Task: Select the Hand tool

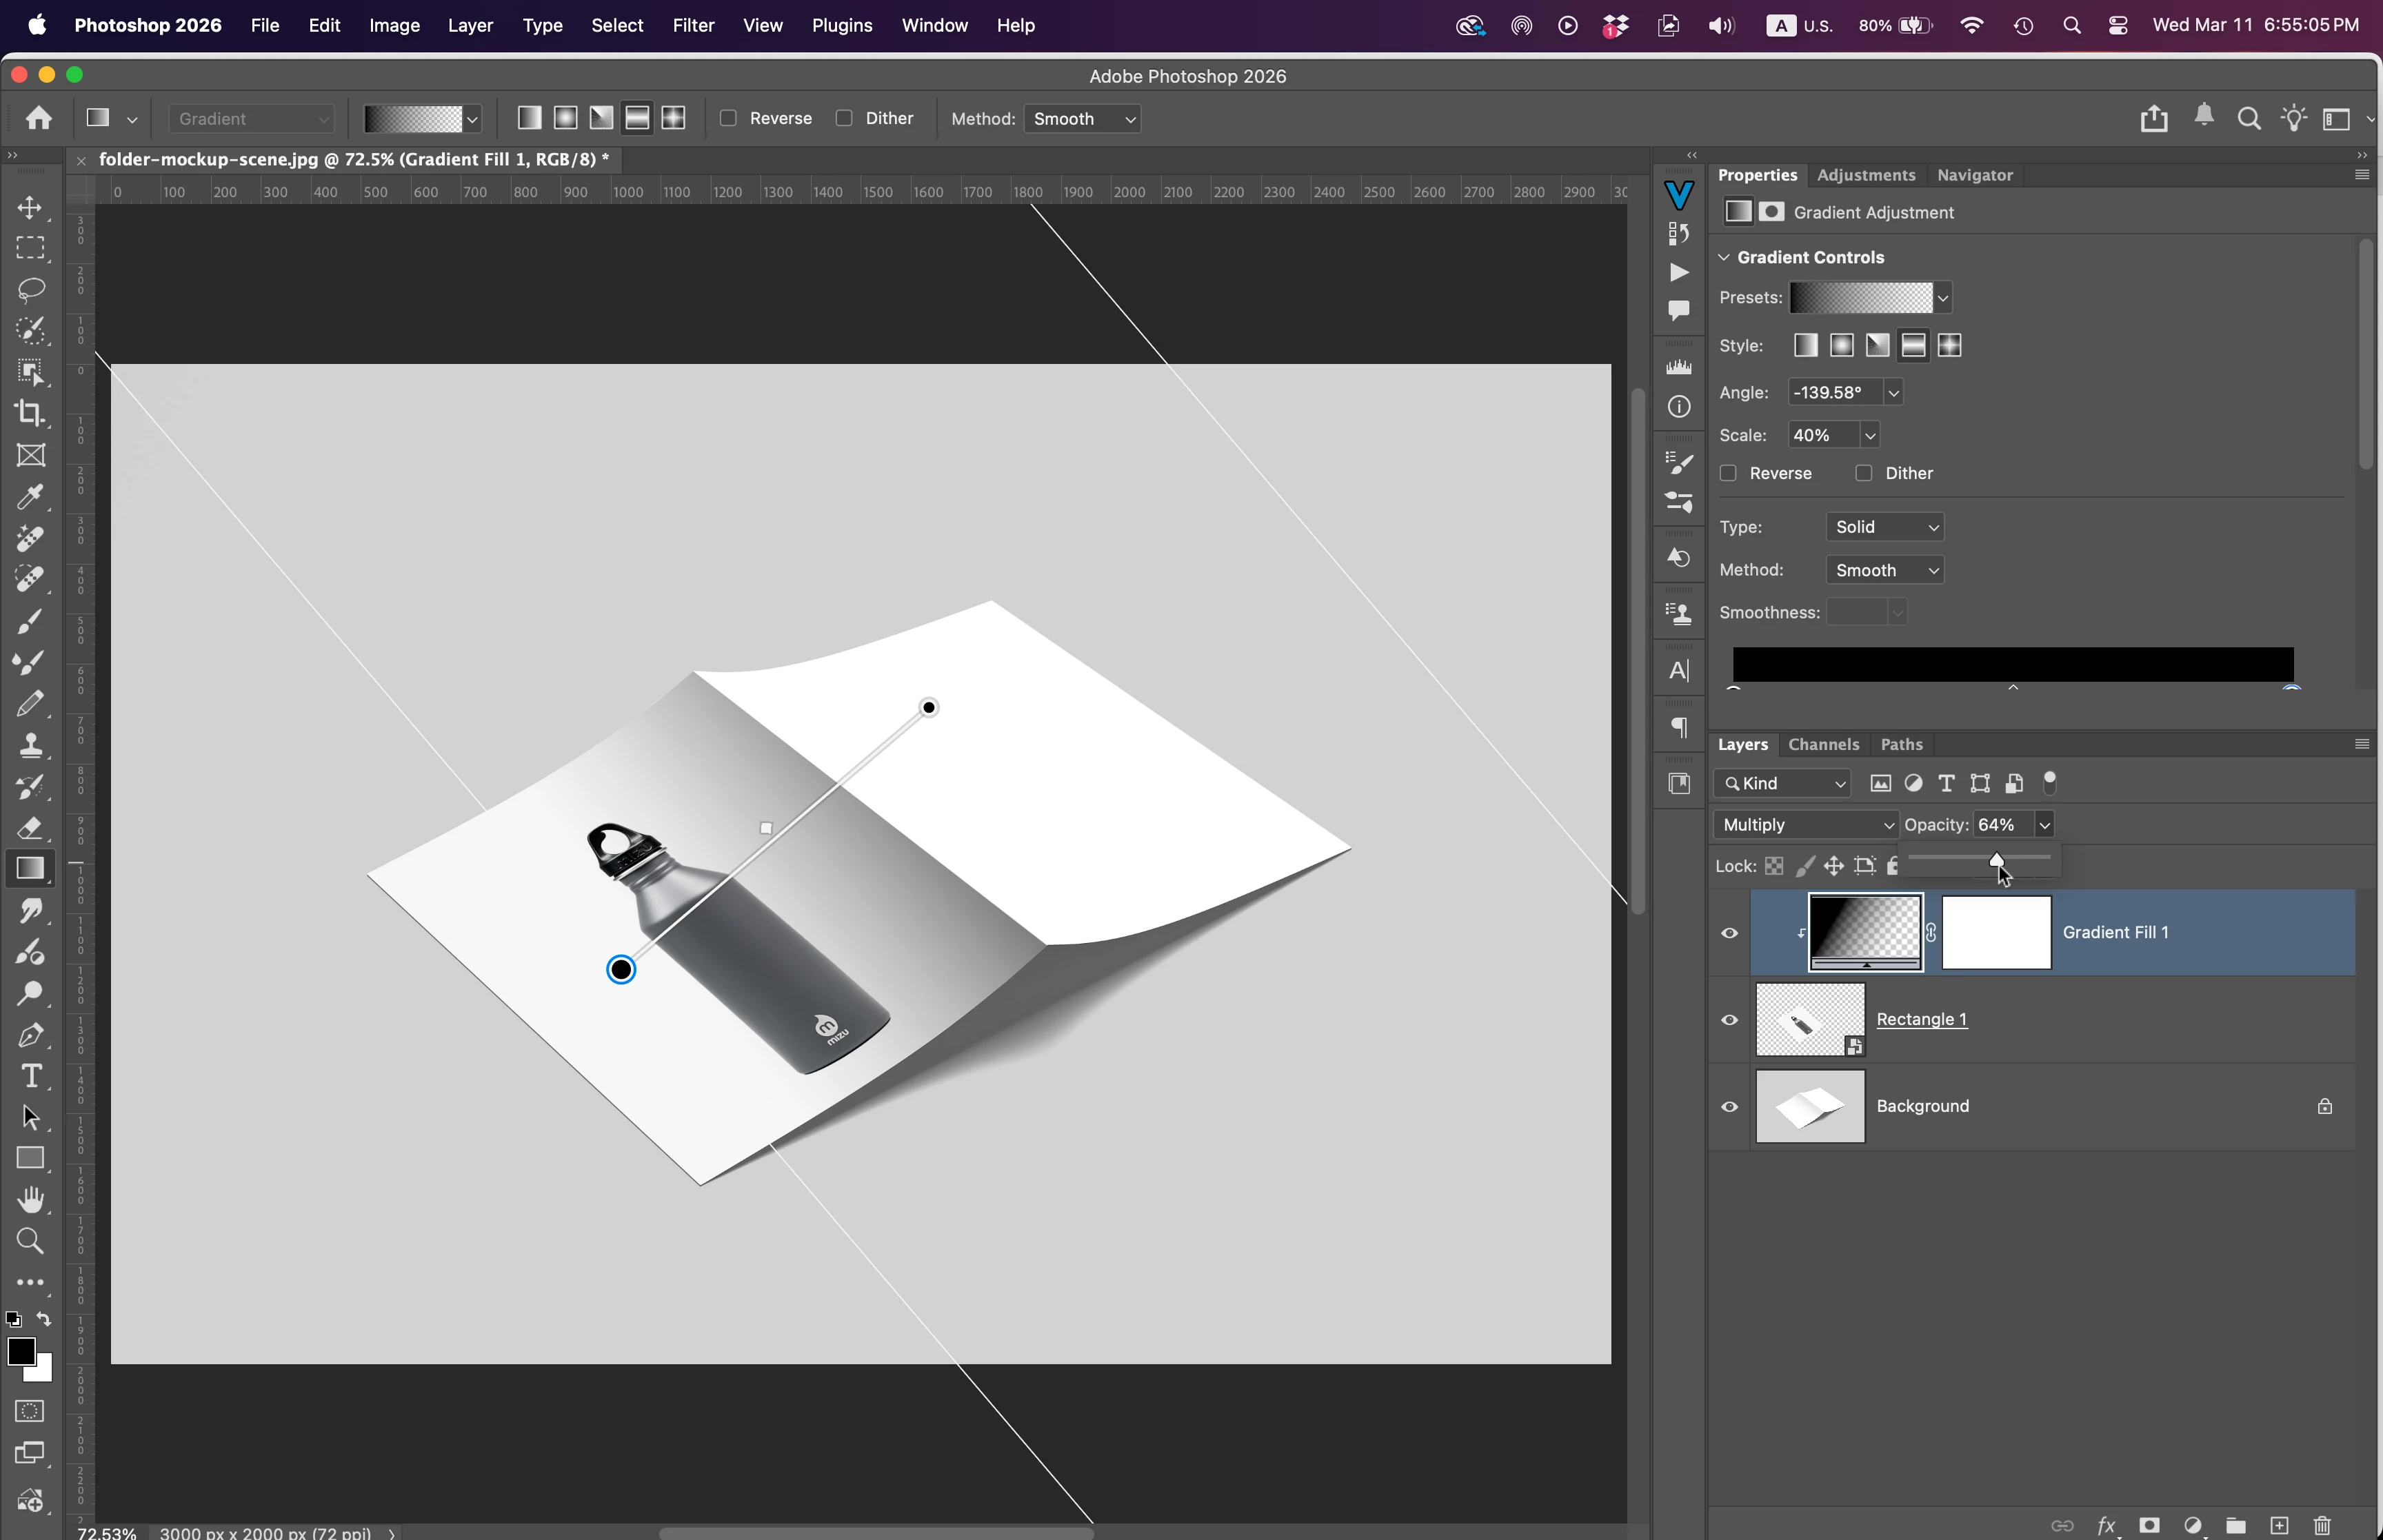Action: tap(30, 1199)
